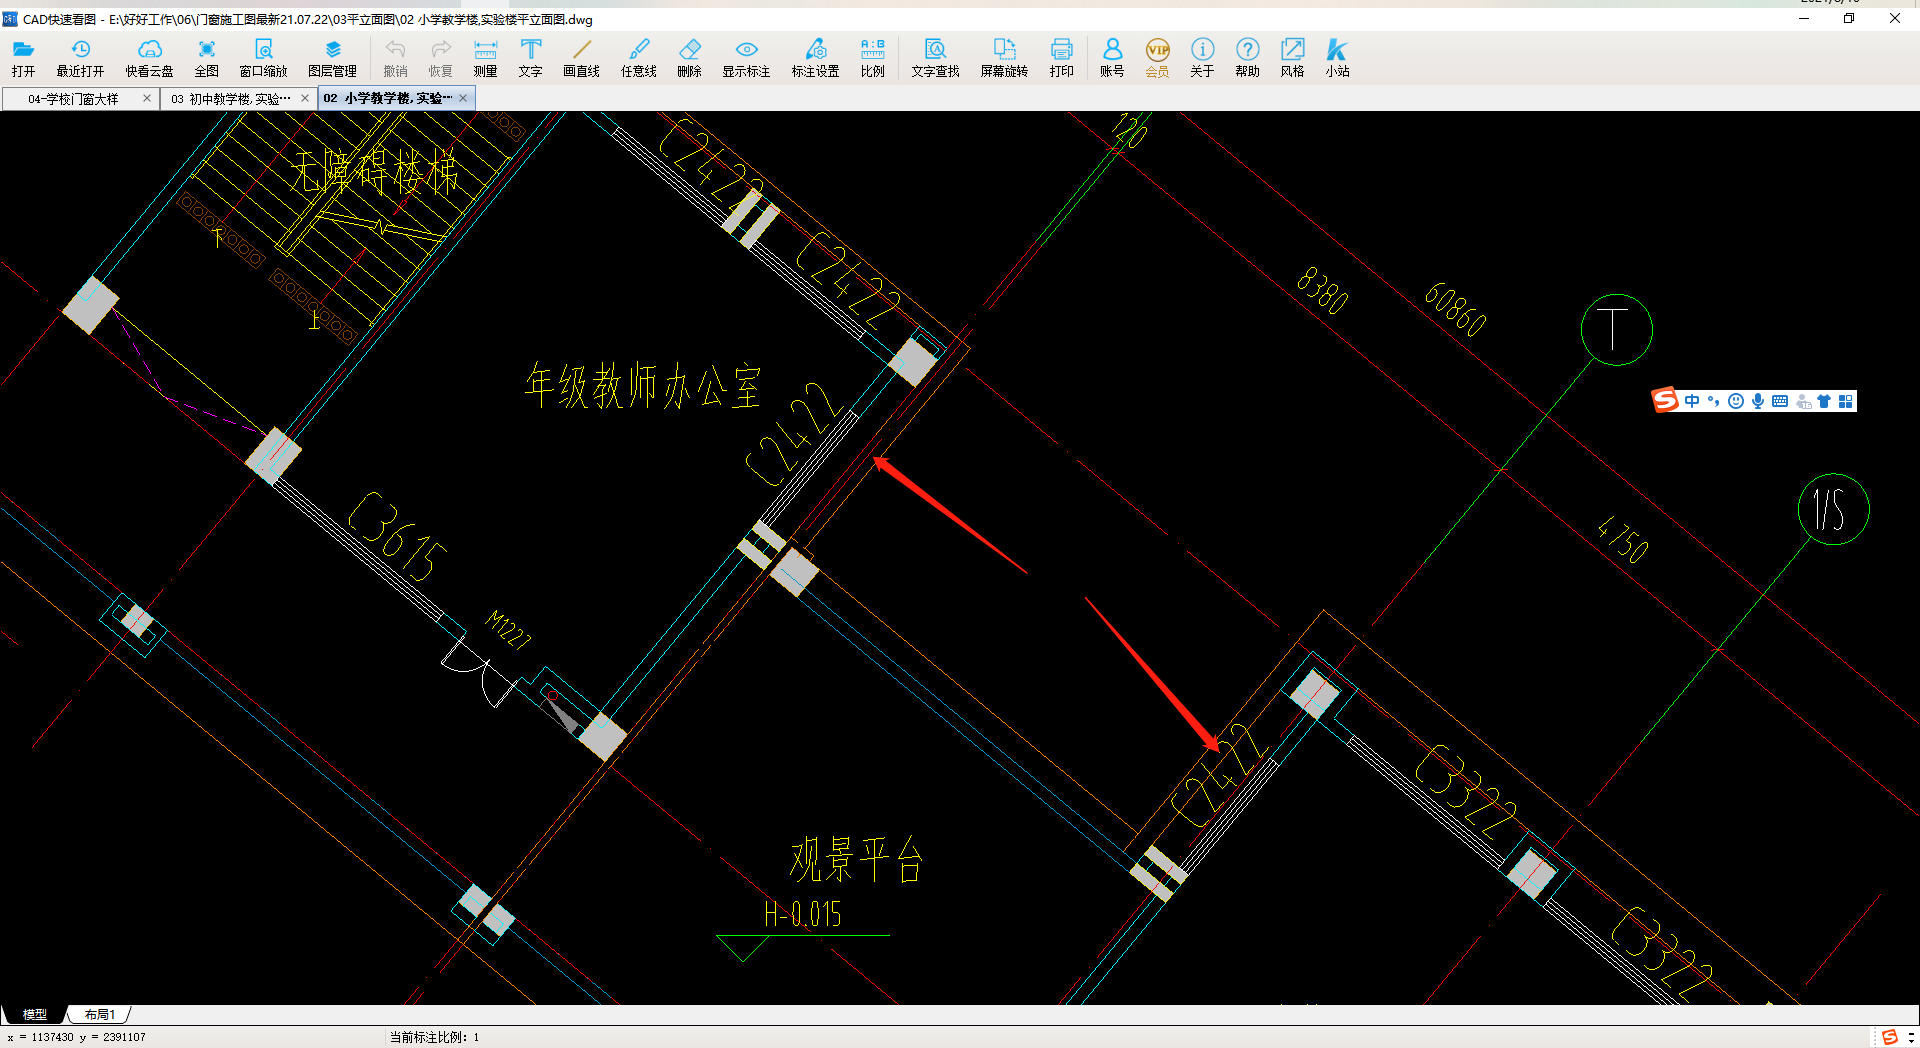Click the 撤销 undo arrow
This screenshot has height=1048, width=1920.
[395, 58]
